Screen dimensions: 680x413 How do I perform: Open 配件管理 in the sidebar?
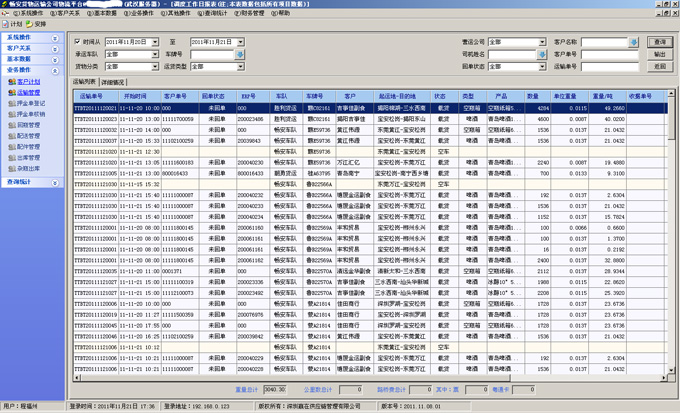(29, 147)
